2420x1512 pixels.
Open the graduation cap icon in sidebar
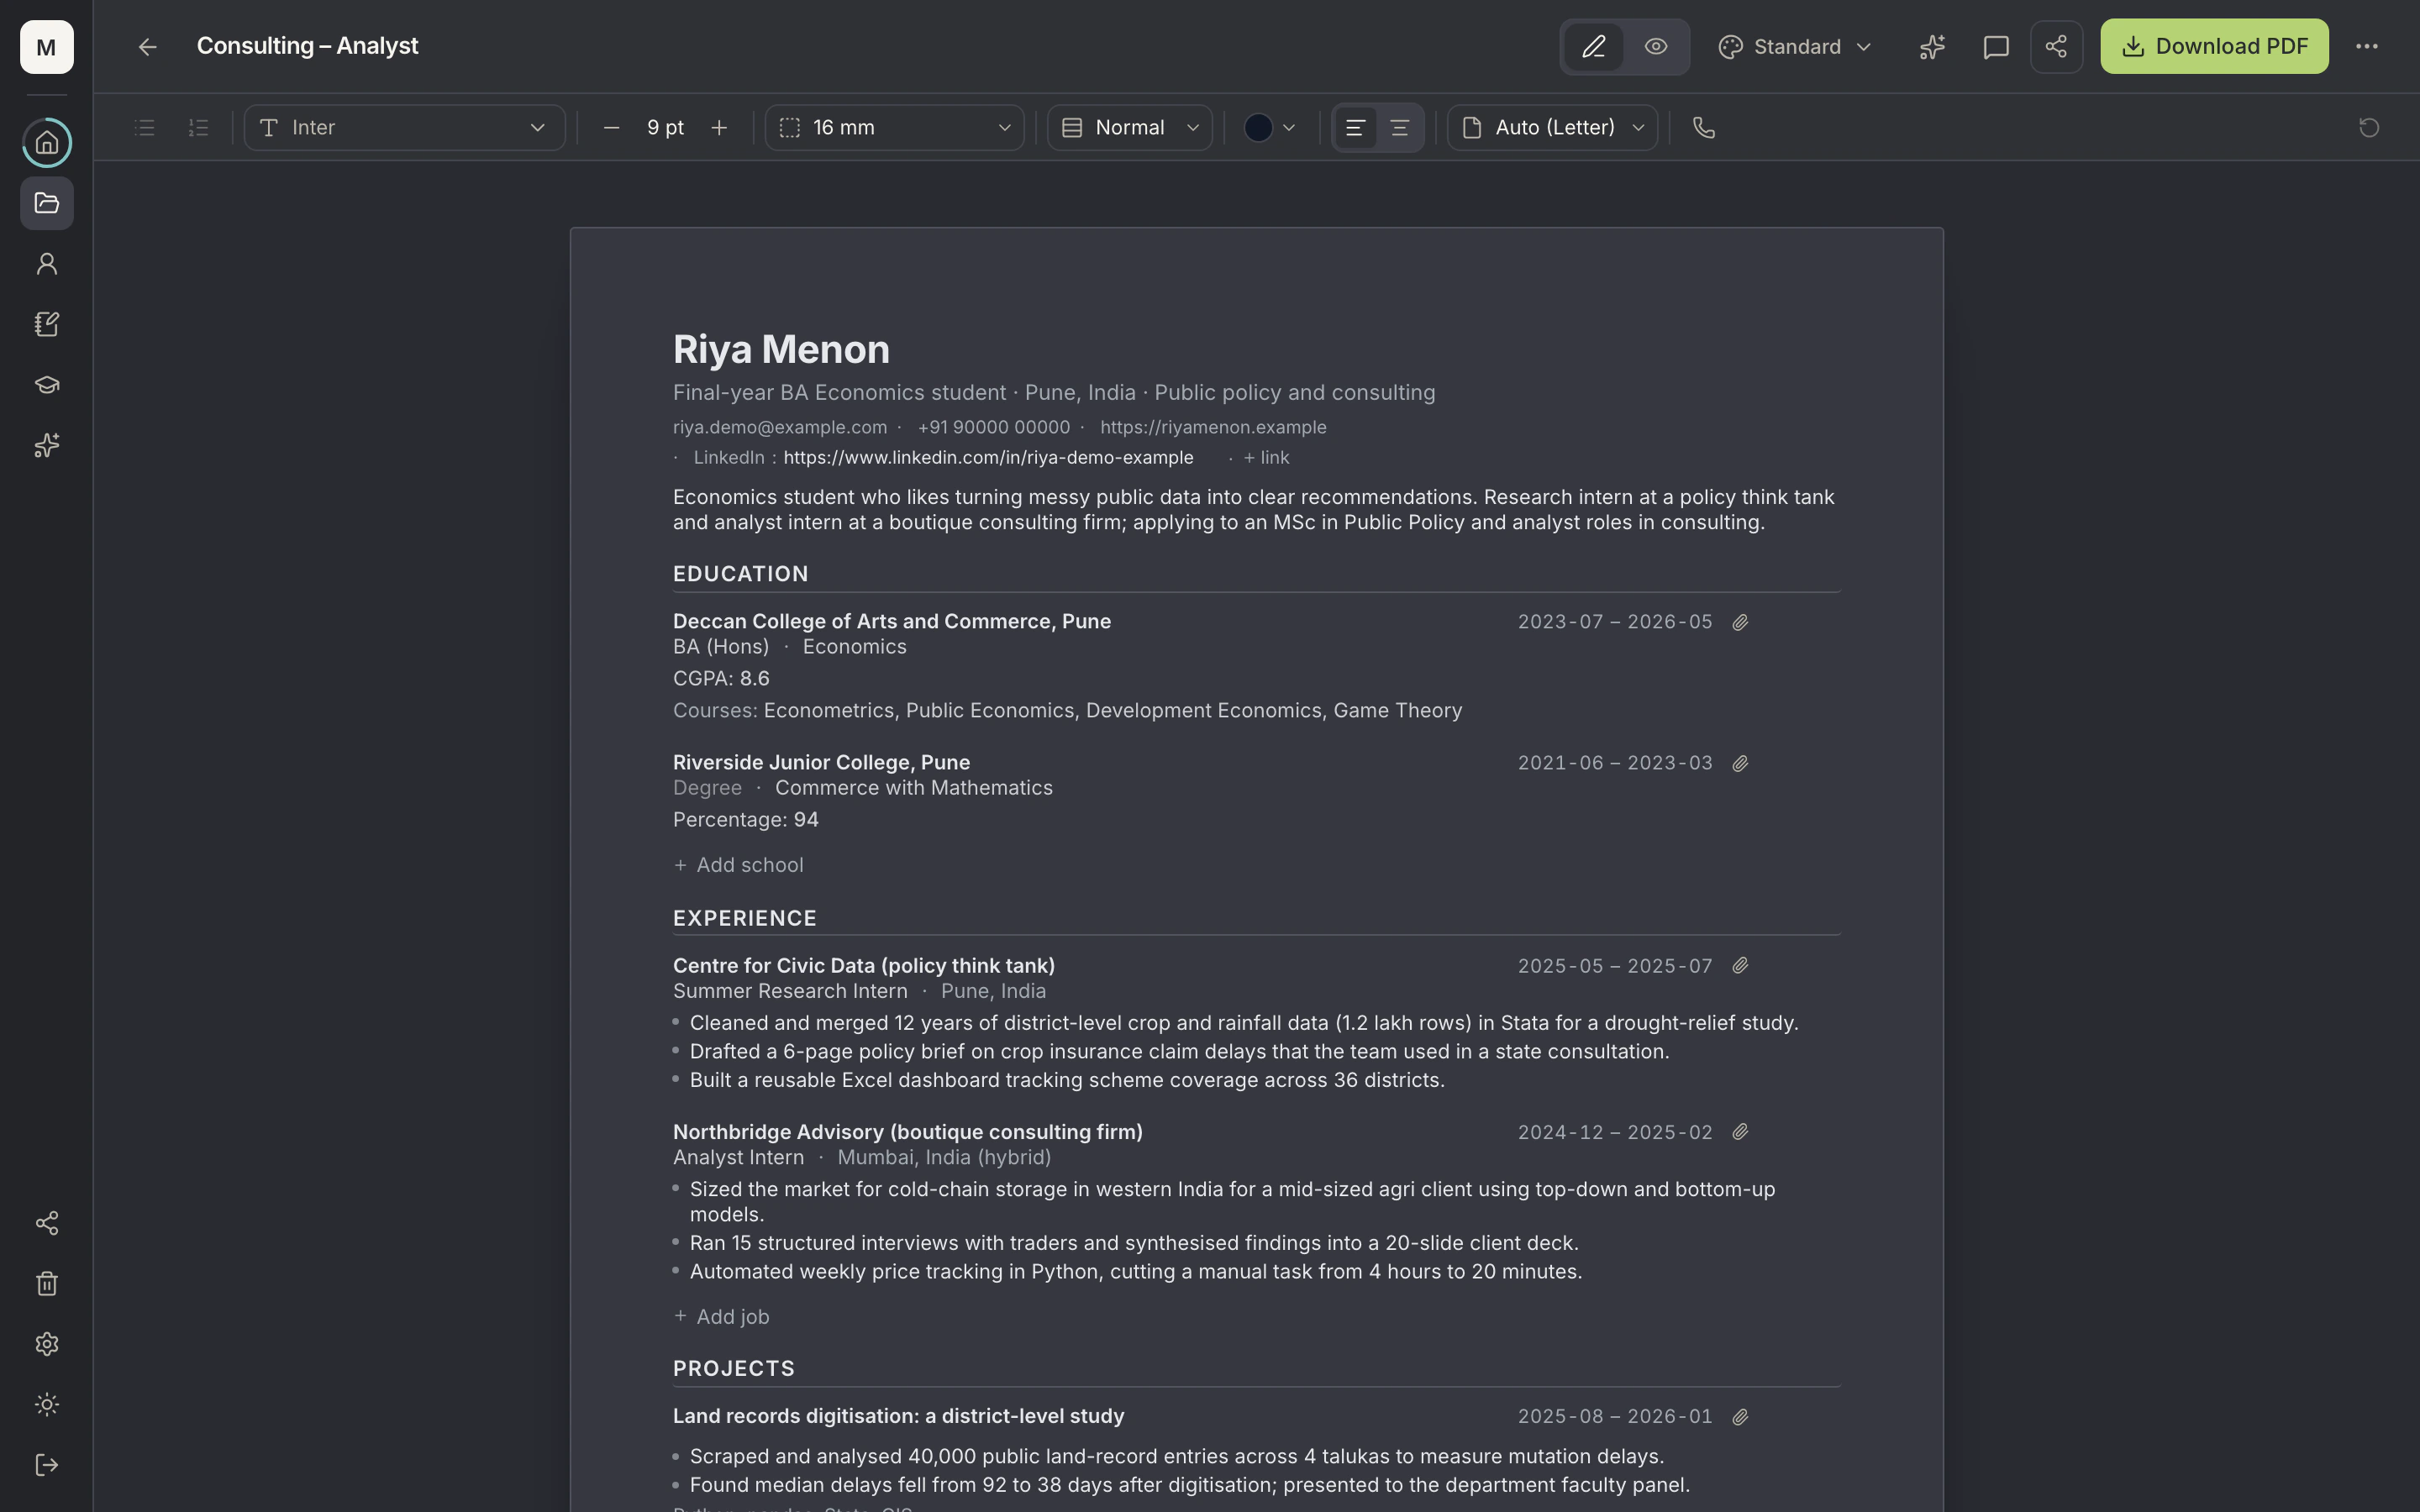(47, 385)
